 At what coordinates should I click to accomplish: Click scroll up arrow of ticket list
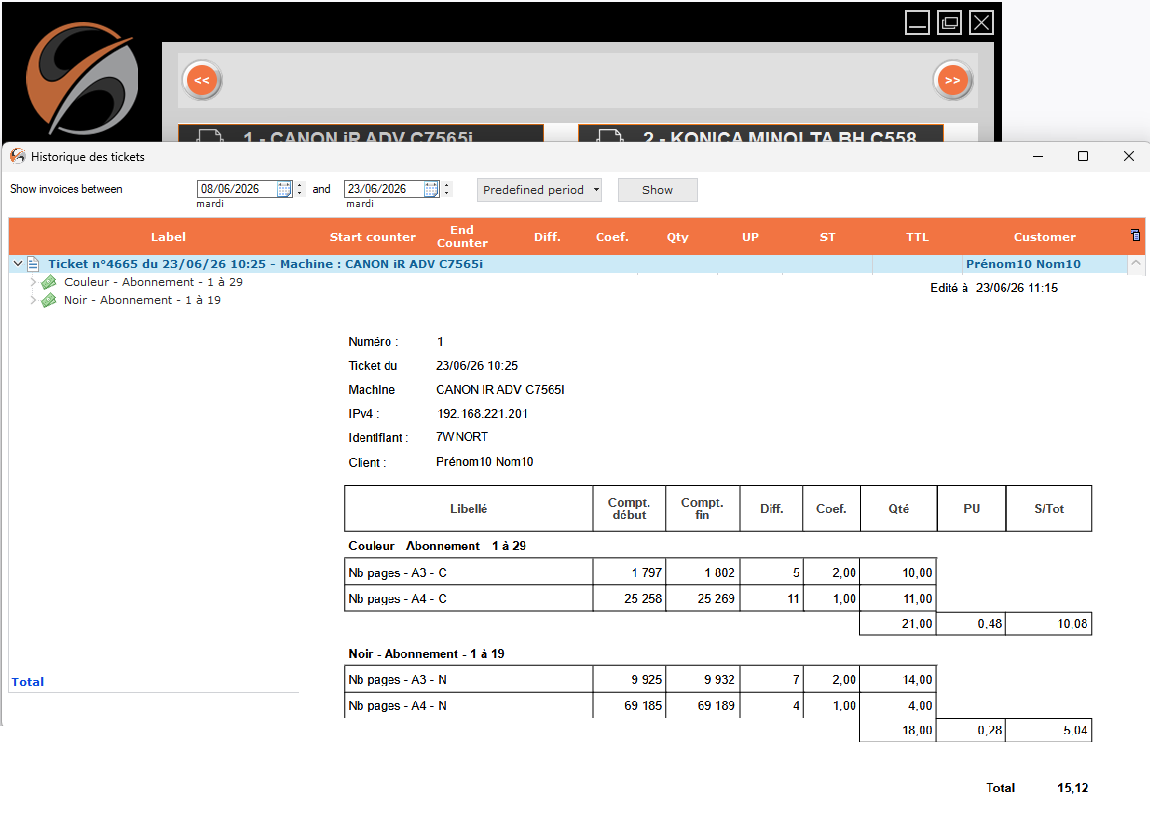click(1135, 264)
